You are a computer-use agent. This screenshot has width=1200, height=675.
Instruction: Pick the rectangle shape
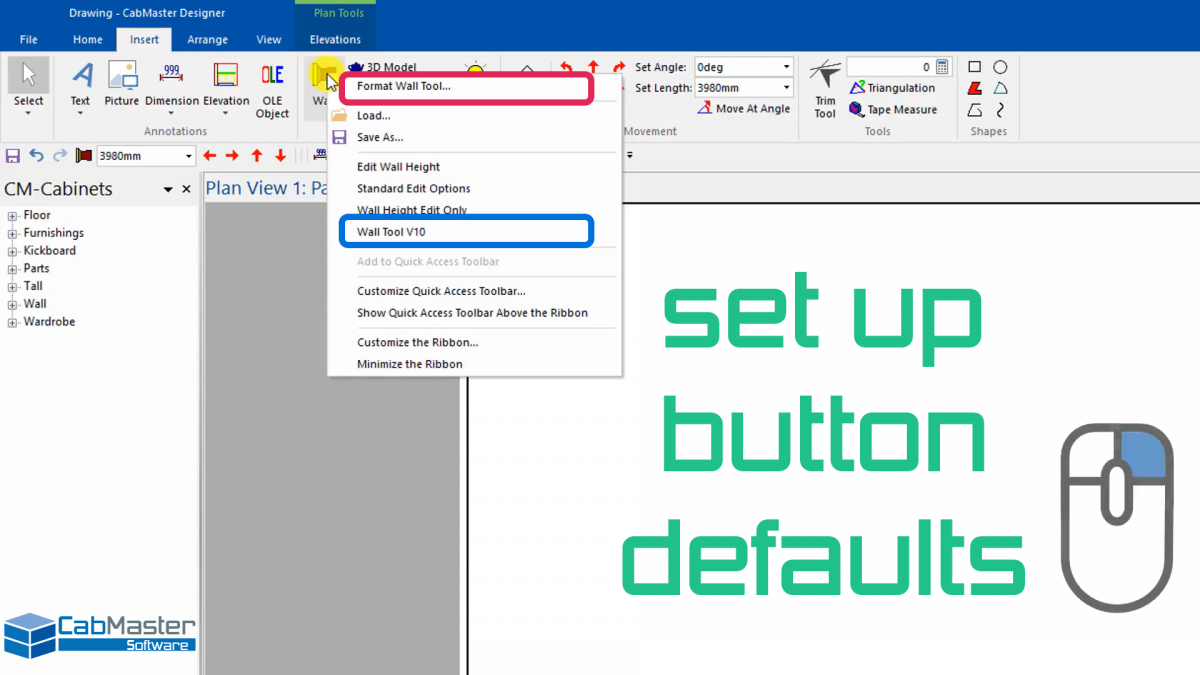tap(975, 67)
